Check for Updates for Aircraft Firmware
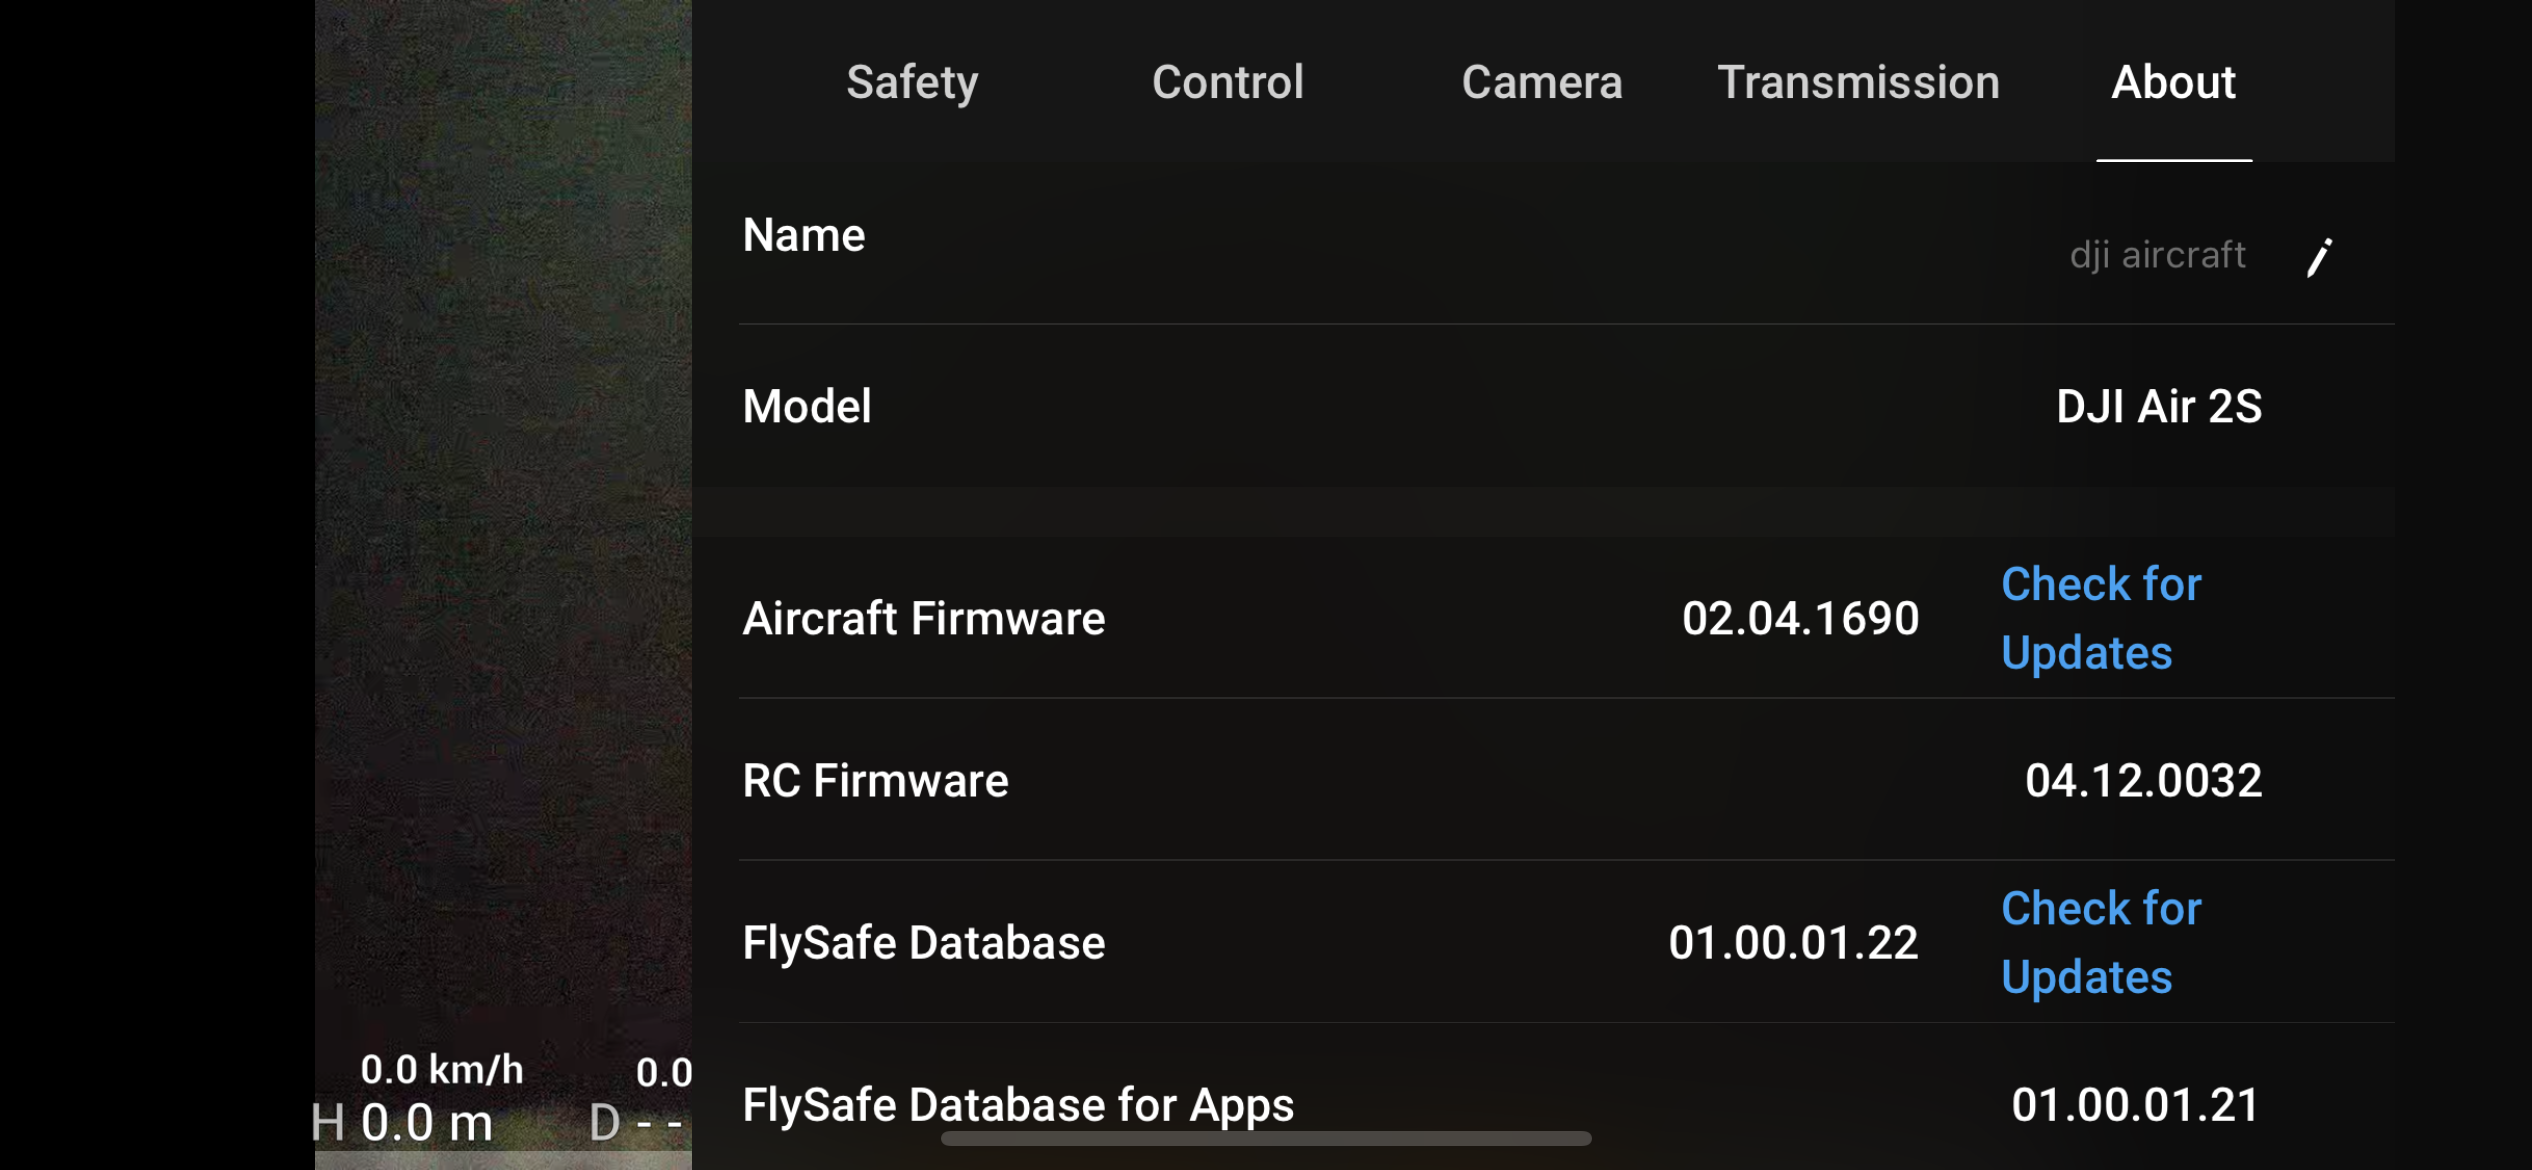Viewport: 2532px width, 1170px height. tap(2101, 618)
